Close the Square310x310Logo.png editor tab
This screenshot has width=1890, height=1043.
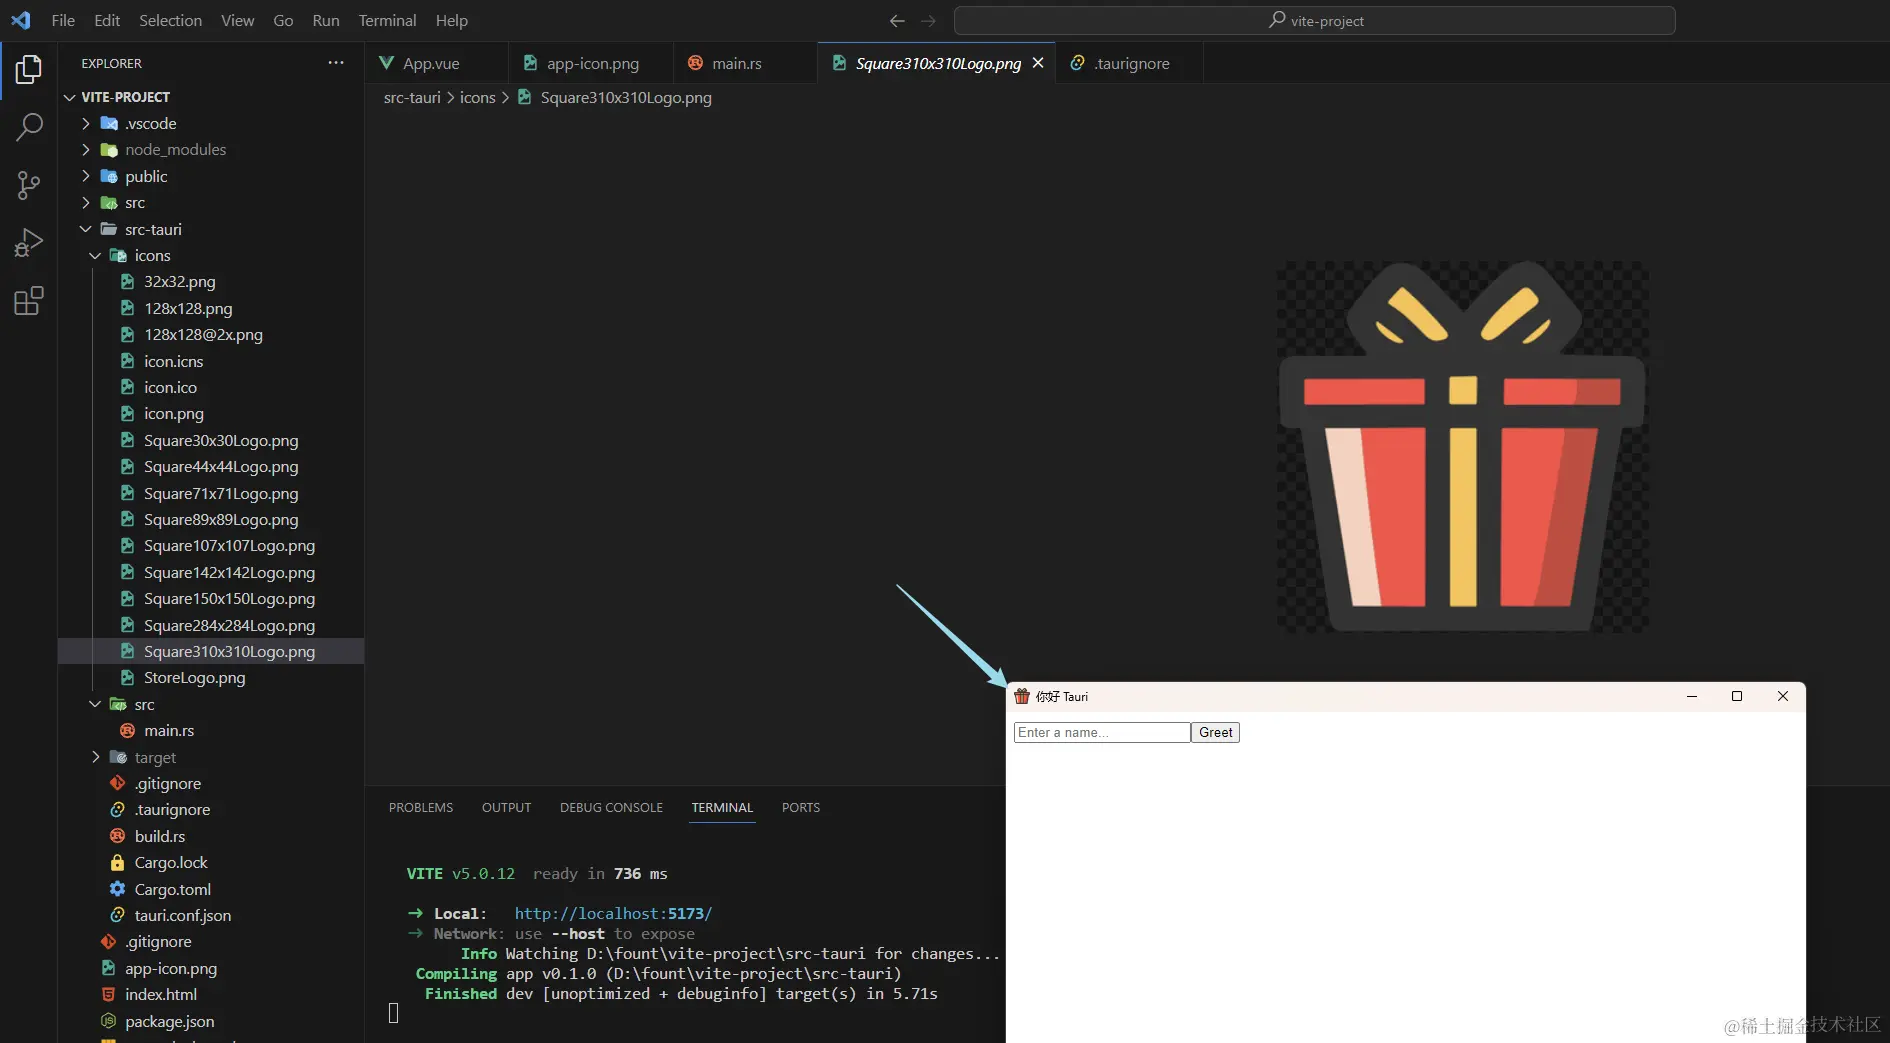(x=1038, y=63)
